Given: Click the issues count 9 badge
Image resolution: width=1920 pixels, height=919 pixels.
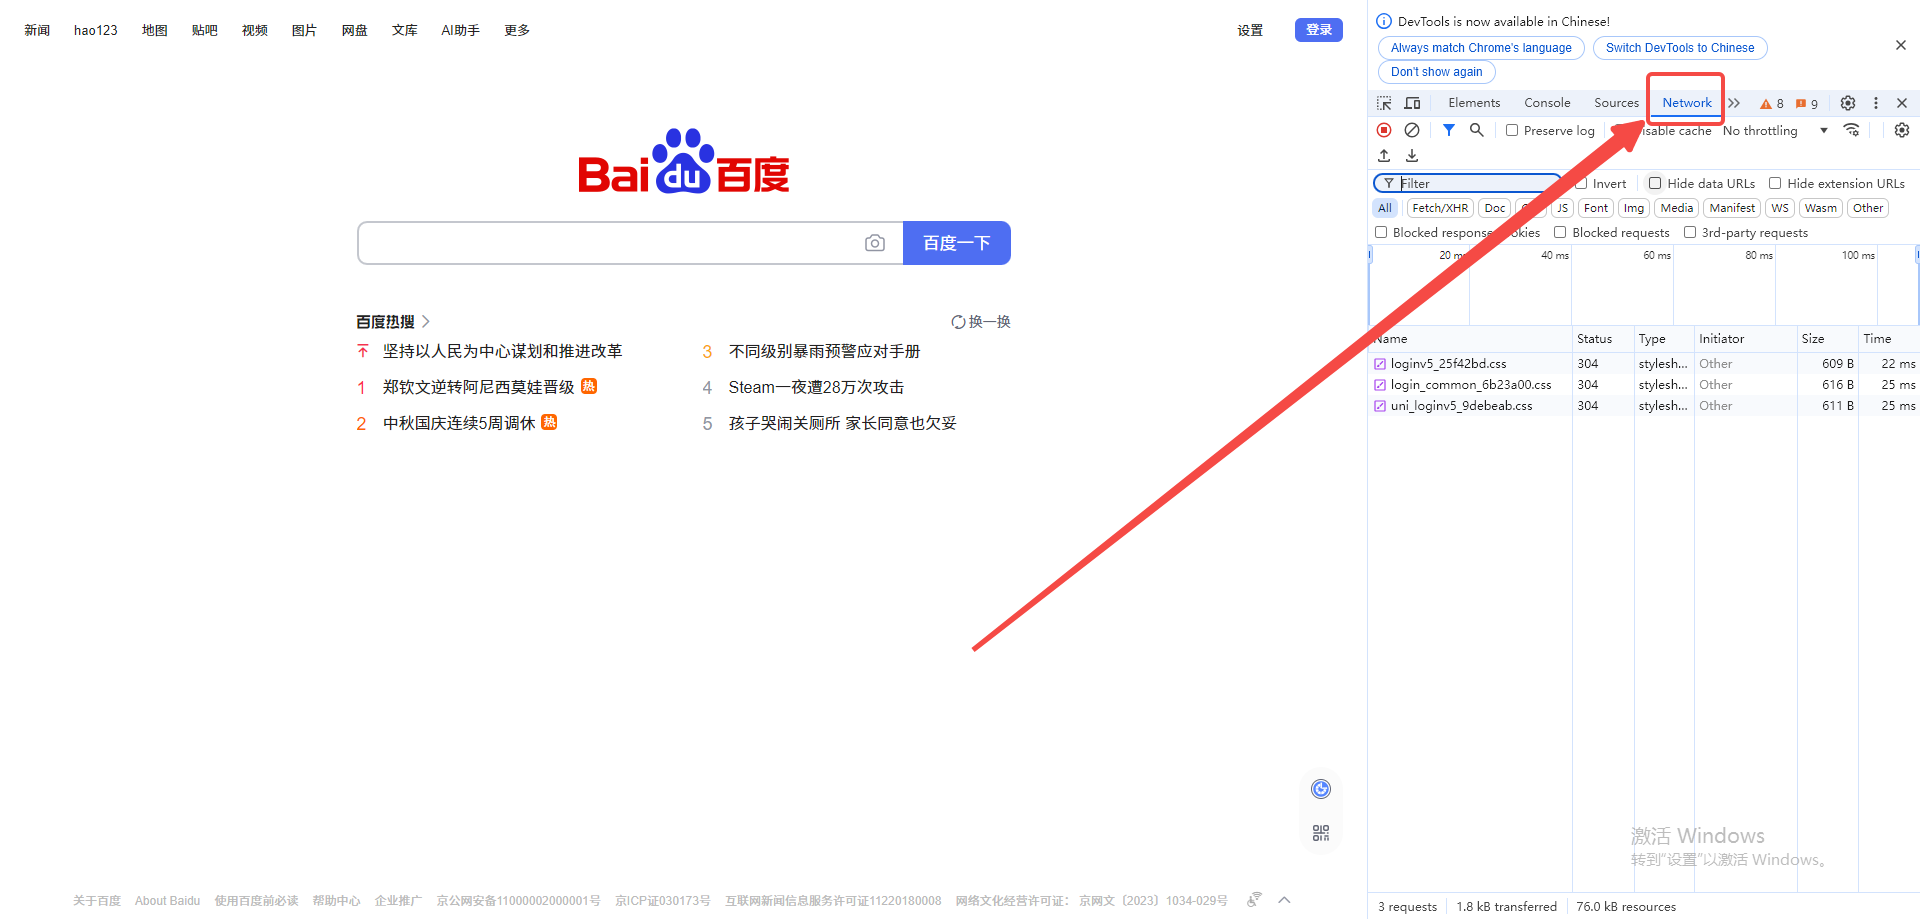Looking at the screenshot, I should 1807,103.
